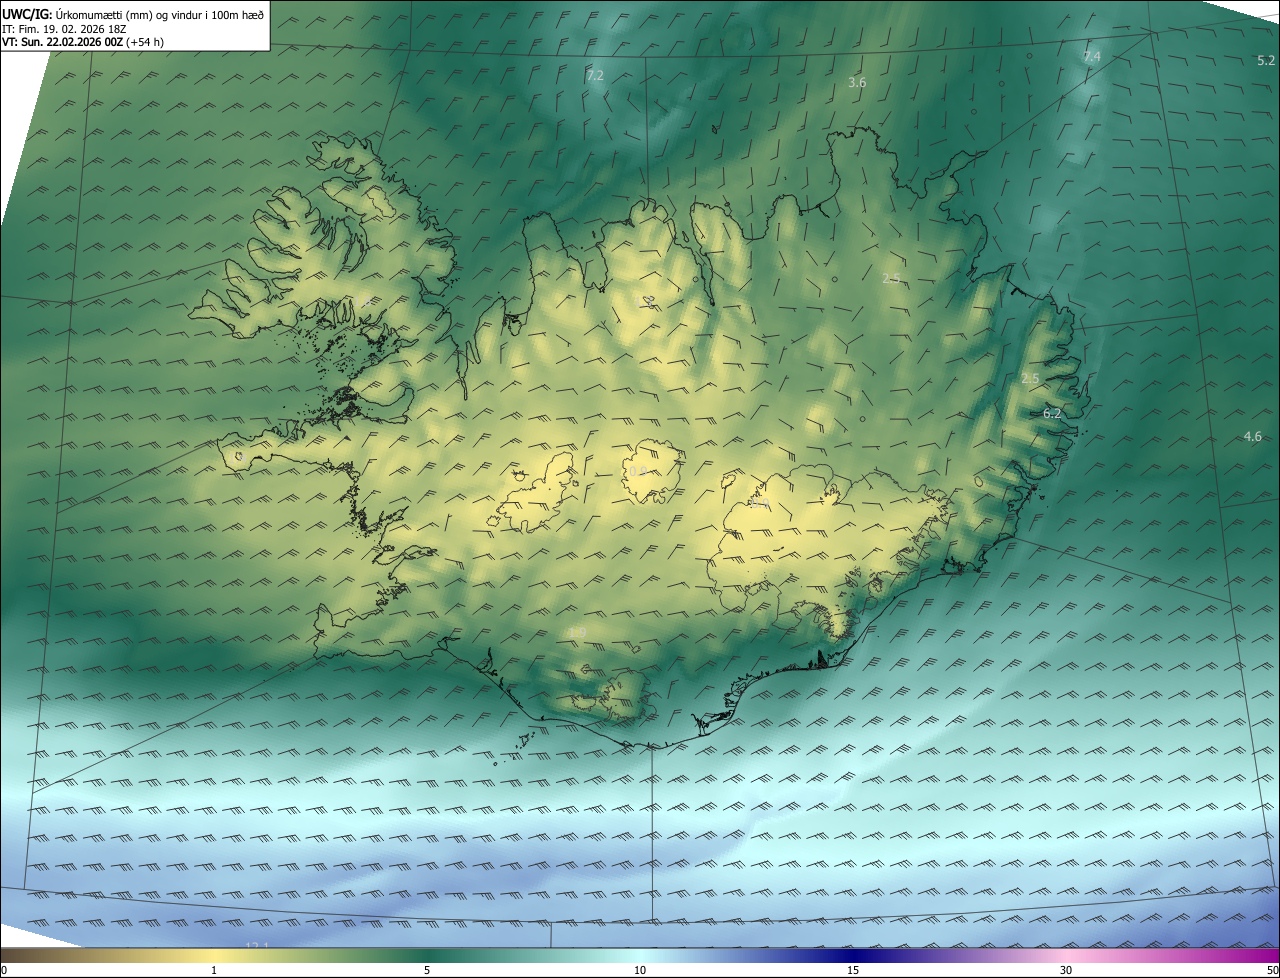Click the '5' tick label on the color scale

coord(427,970)
